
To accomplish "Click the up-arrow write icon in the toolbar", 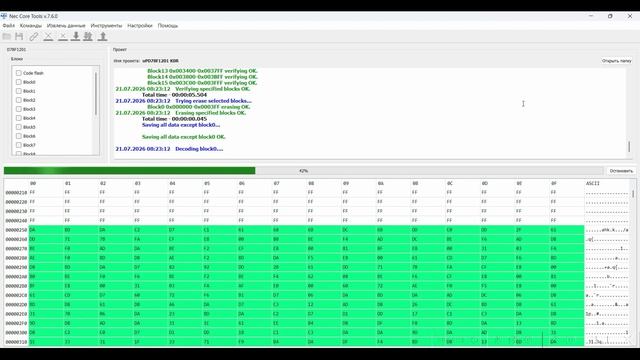I will coord(103,37).
